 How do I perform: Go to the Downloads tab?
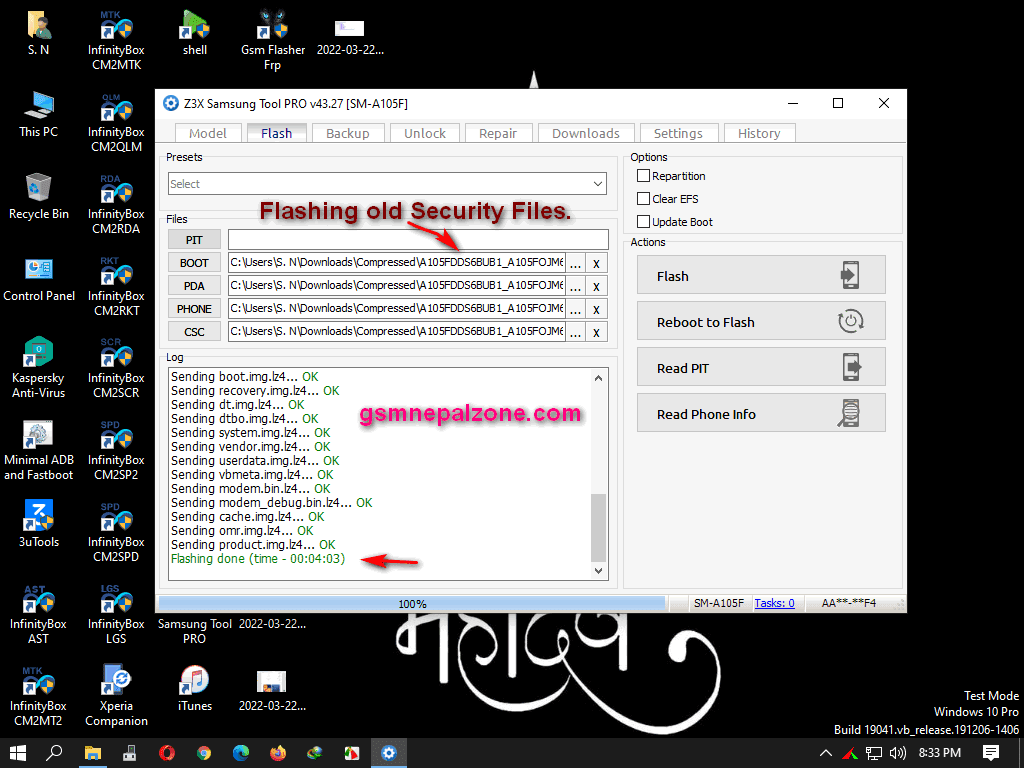click(586, 133)
